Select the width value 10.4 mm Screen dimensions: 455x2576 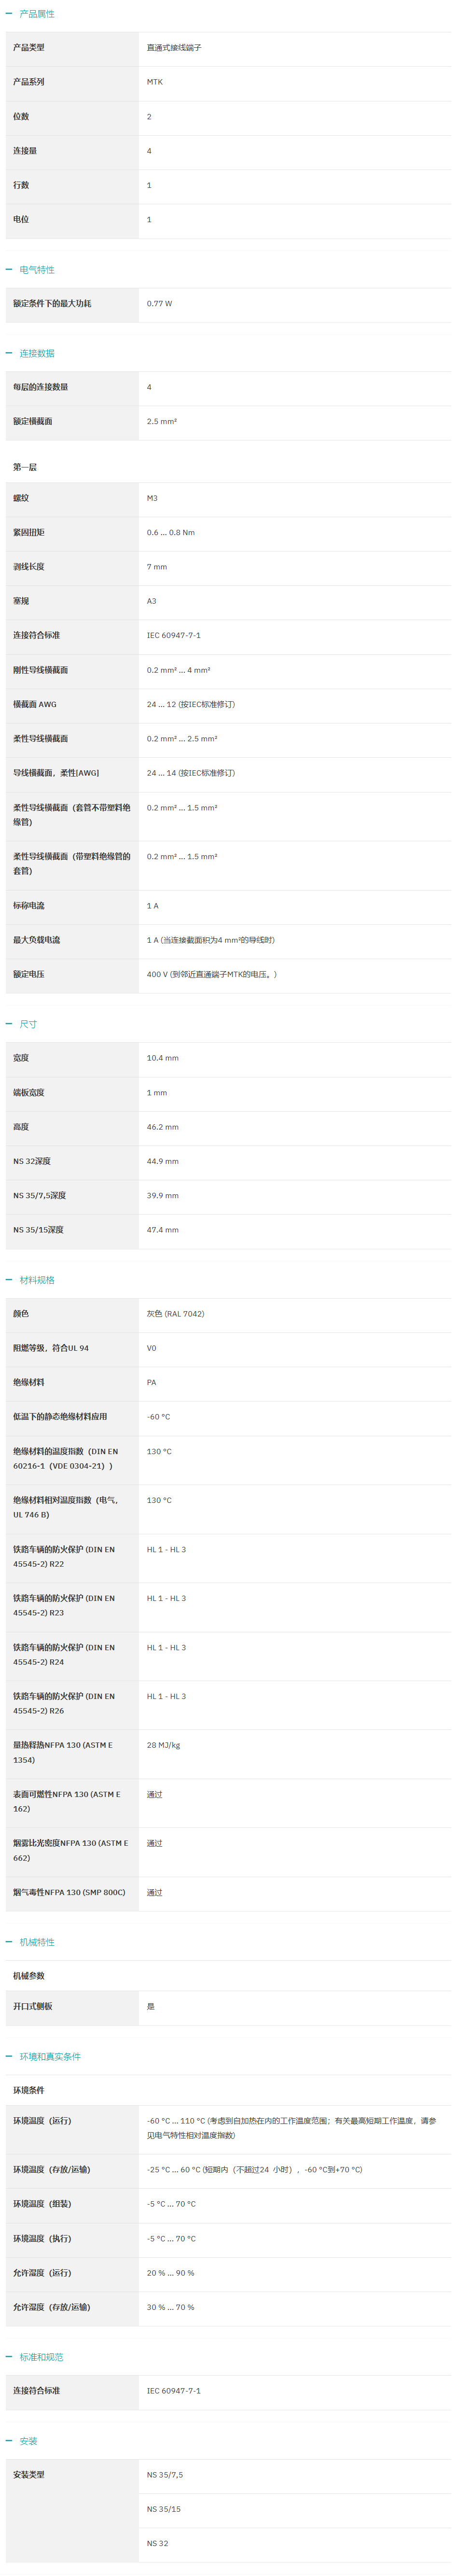coord(163,1058)
